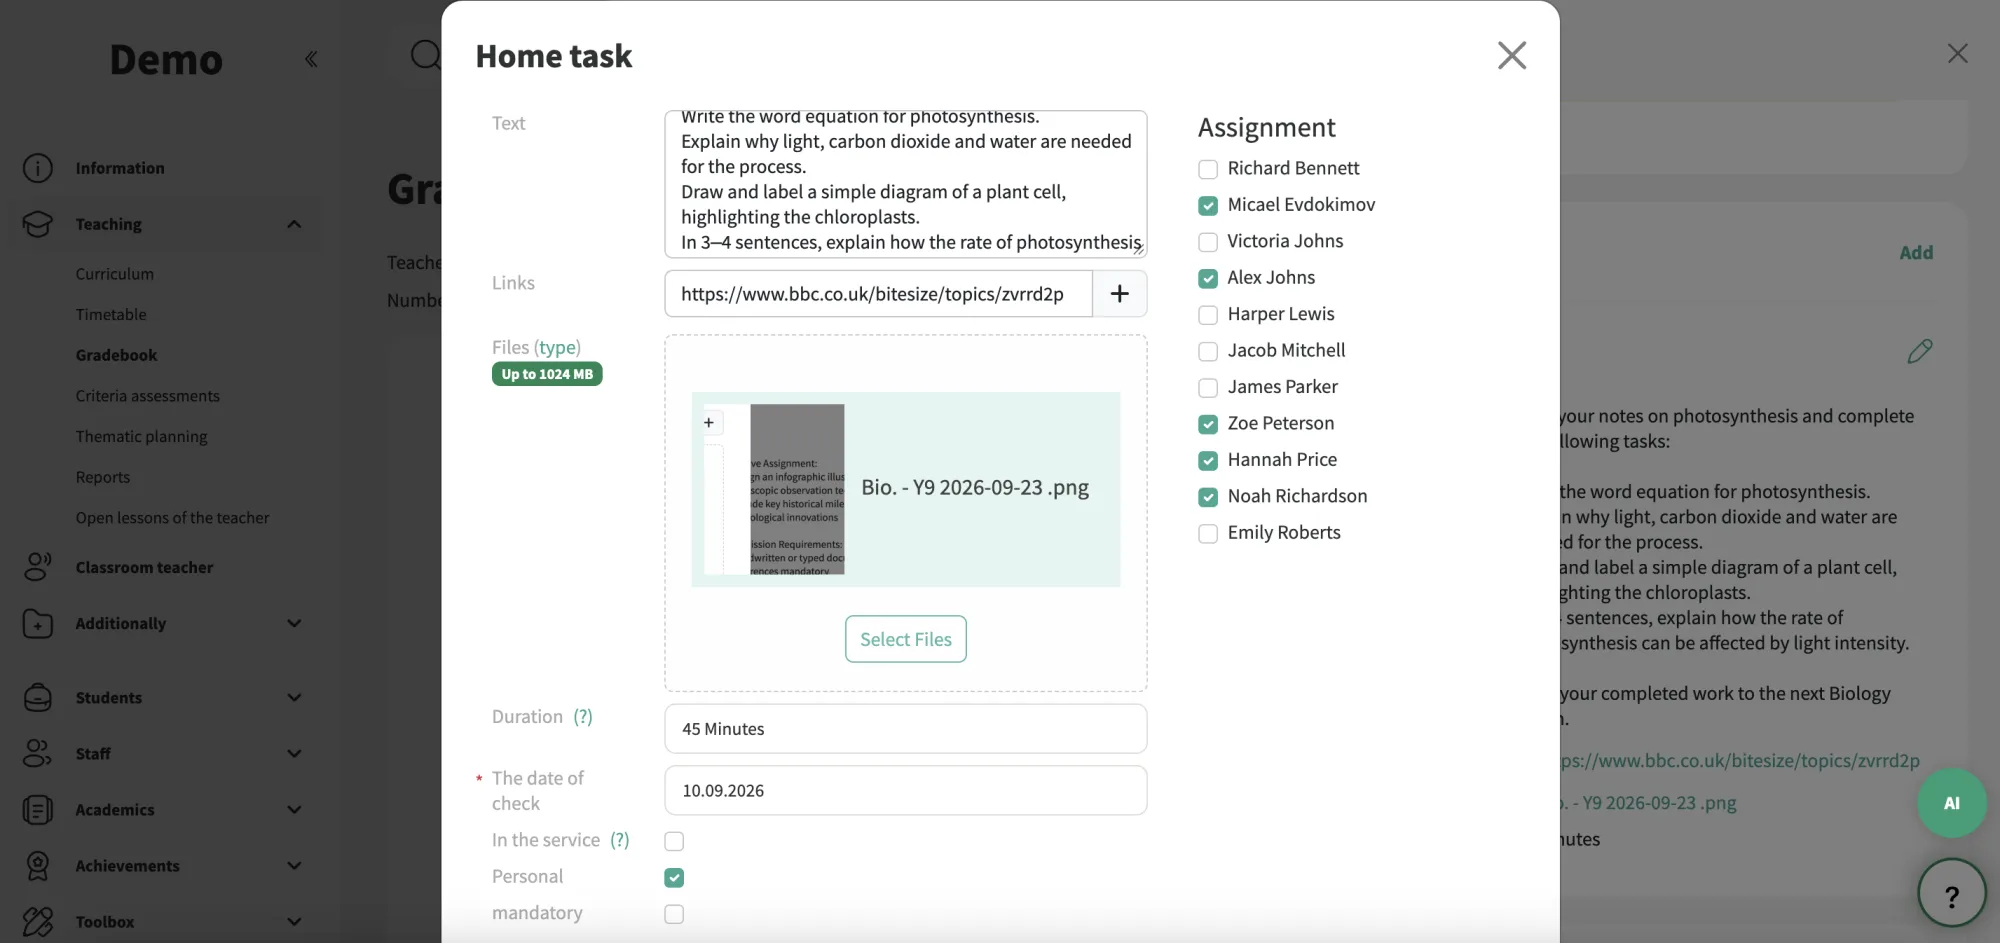Uncheck Zoe Peterson
The height and width of the screenshot is (943, 2000).
pos(1208,424)
